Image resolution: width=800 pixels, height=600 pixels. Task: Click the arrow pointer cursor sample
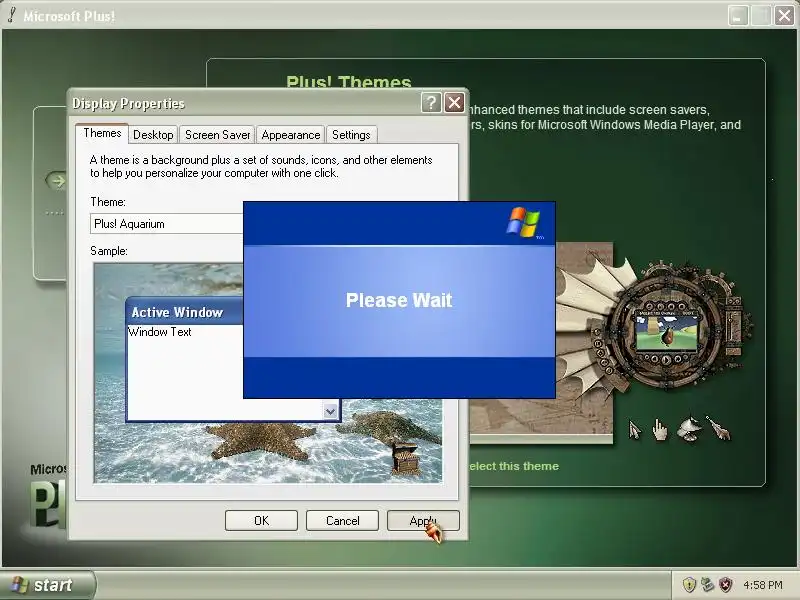(634, 430)
